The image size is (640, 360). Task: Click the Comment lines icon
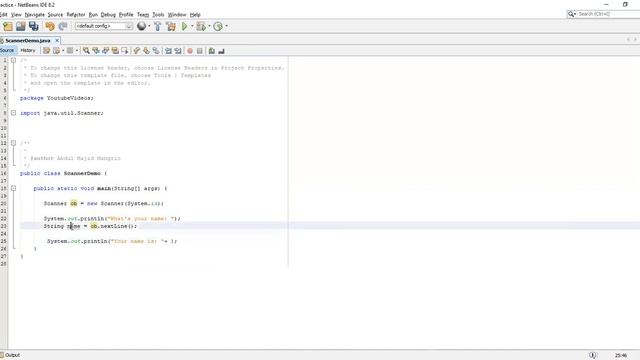pyautogui.click(x=211, y=51)
